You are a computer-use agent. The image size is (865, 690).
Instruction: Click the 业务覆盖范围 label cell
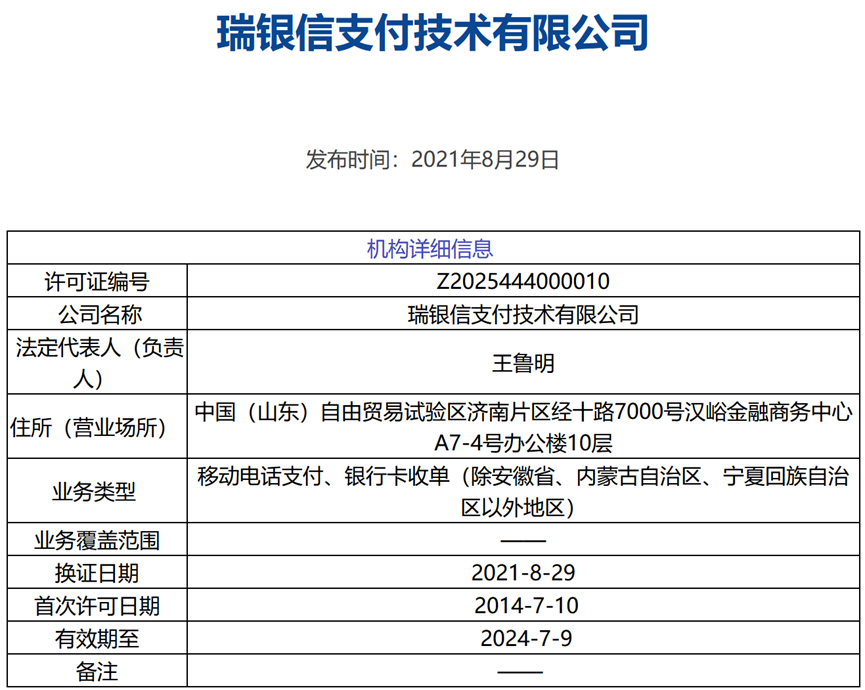[97, 540]
